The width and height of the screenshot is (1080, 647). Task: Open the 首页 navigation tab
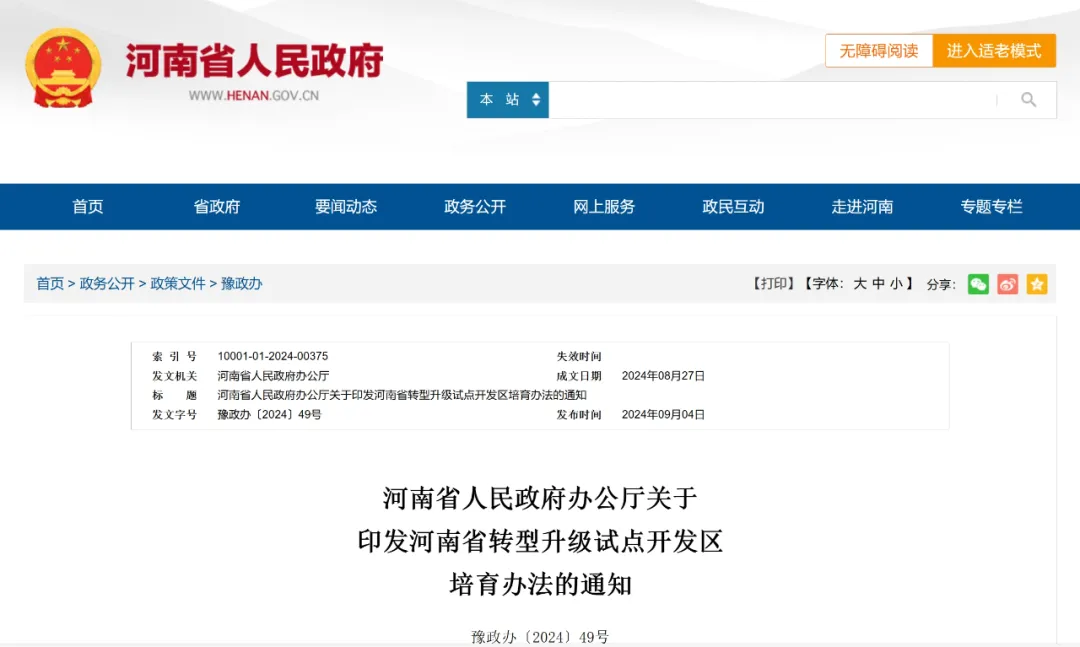tap(88, 207)
